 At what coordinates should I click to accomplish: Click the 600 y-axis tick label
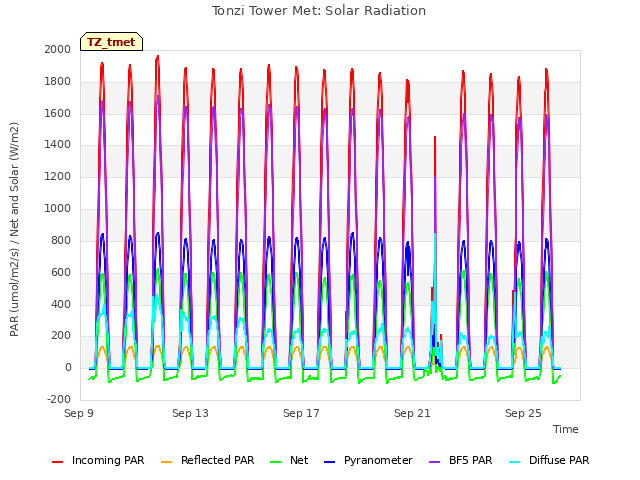click(61, 272)
